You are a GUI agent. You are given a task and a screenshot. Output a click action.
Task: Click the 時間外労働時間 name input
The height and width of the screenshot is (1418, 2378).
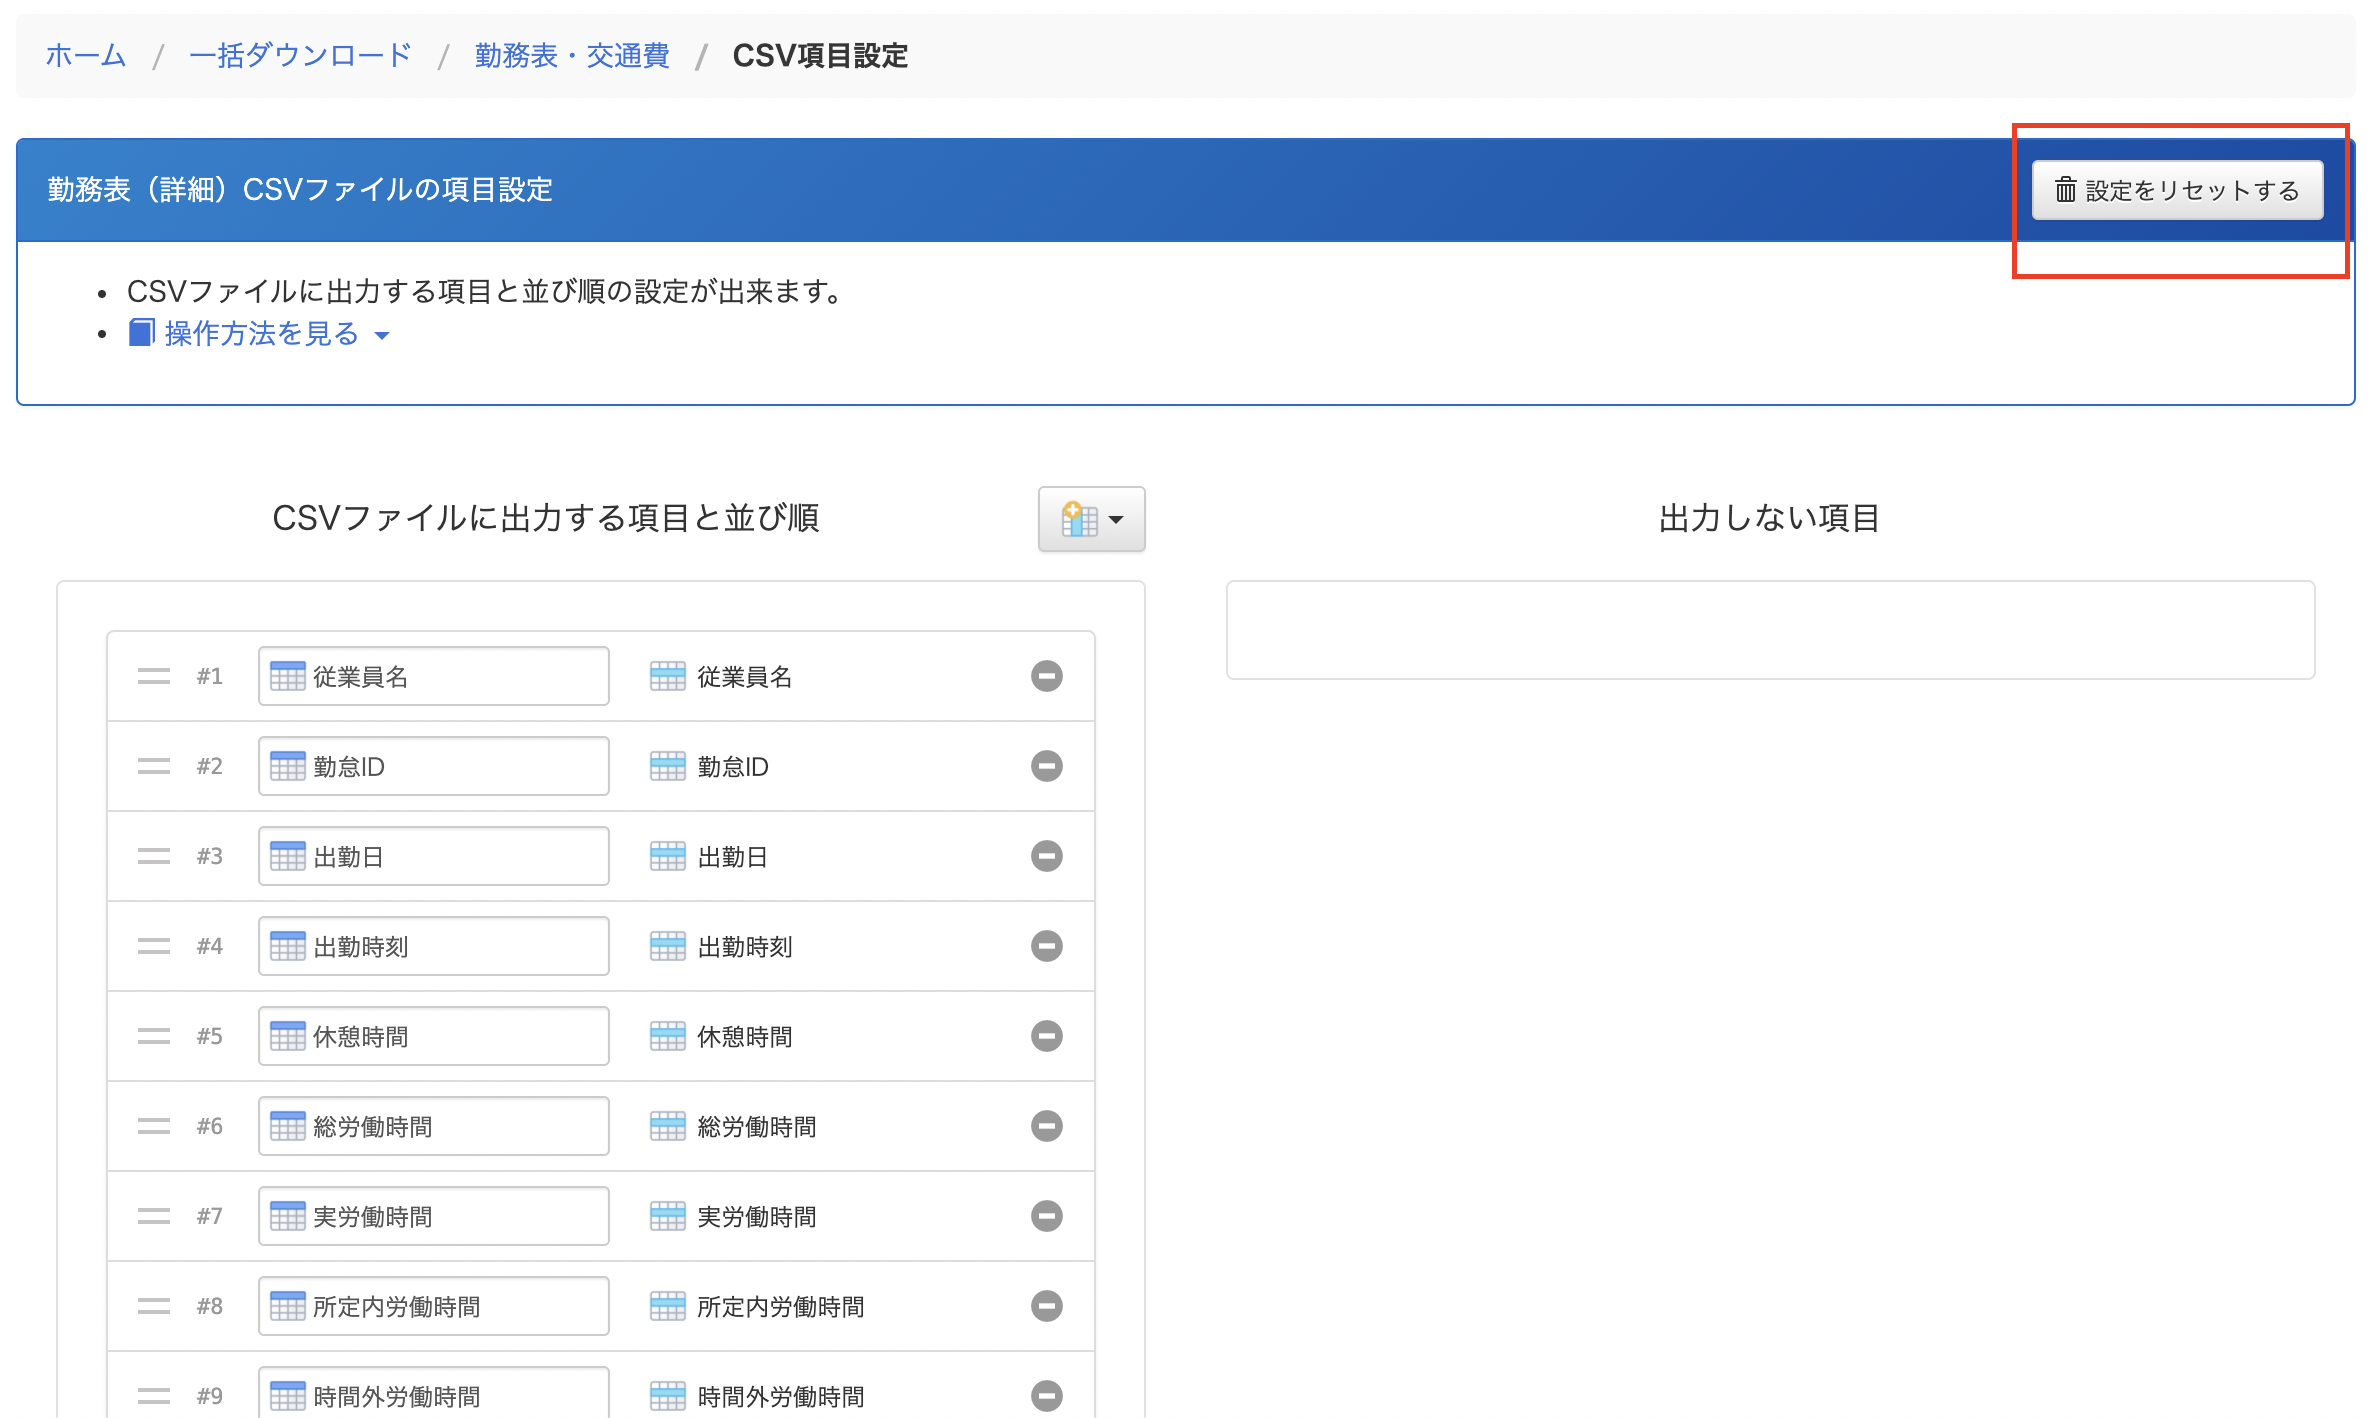pyautogui.click(x=434, y=1395)
